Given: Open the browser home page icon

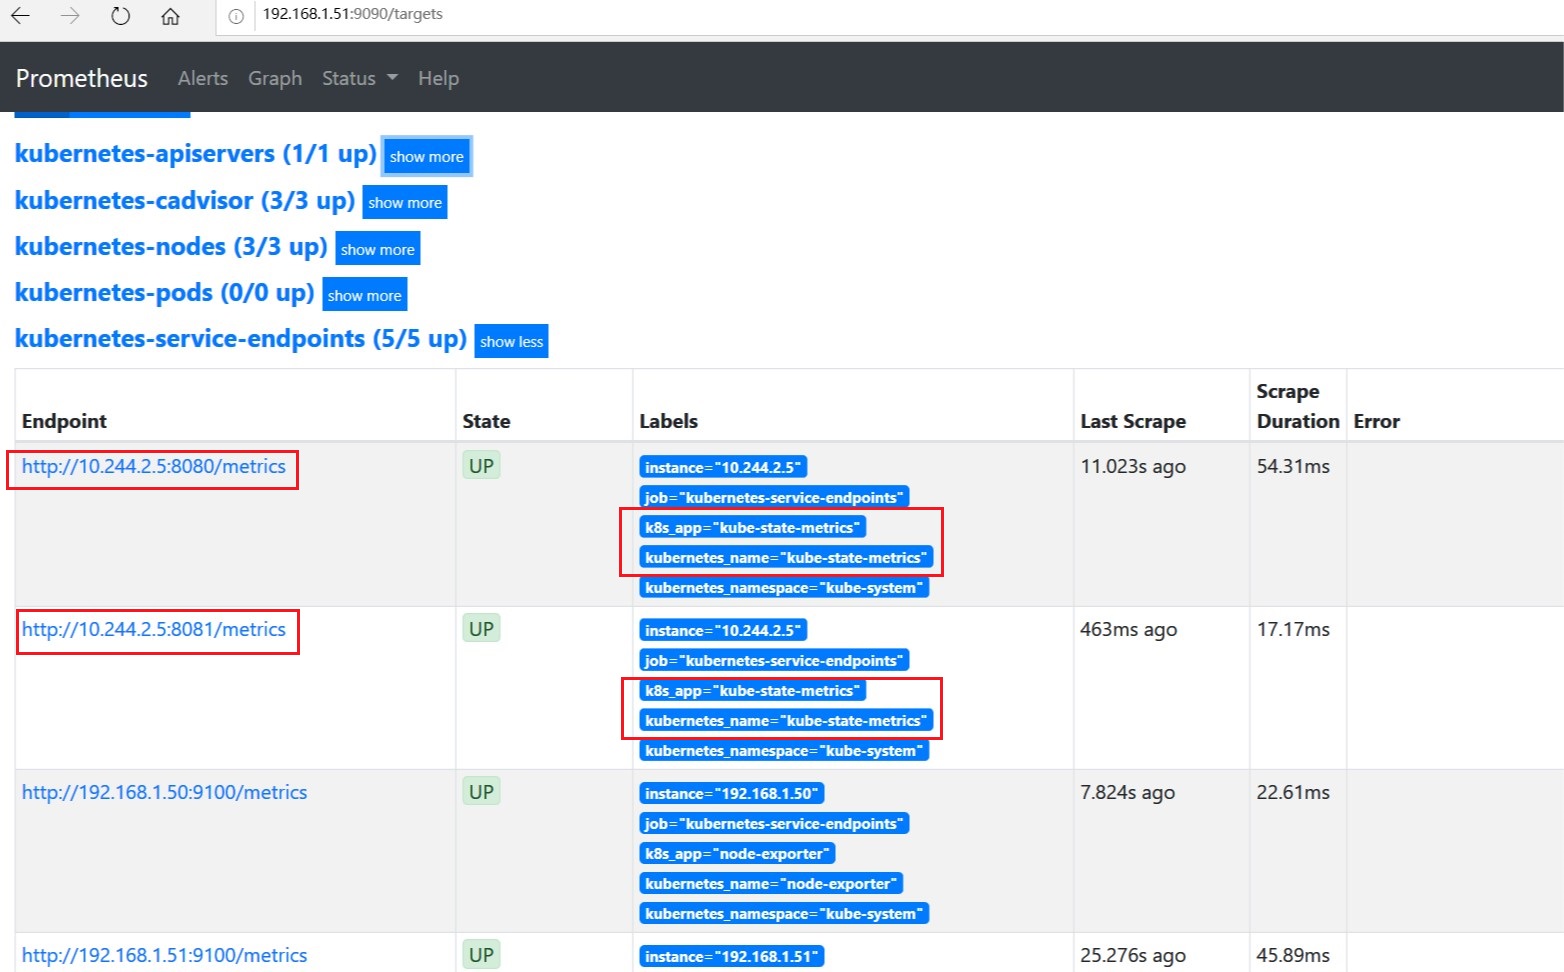Looking at the screenshot, I should point(171,16).
